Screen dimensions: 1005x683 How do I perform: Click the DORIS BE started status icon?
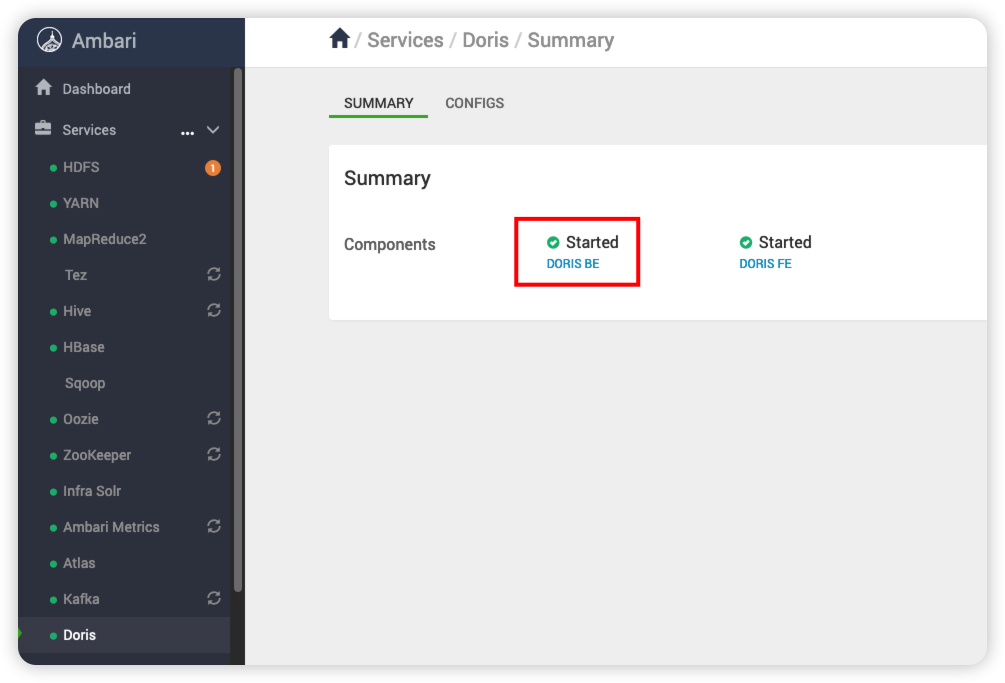coord(552,242)
